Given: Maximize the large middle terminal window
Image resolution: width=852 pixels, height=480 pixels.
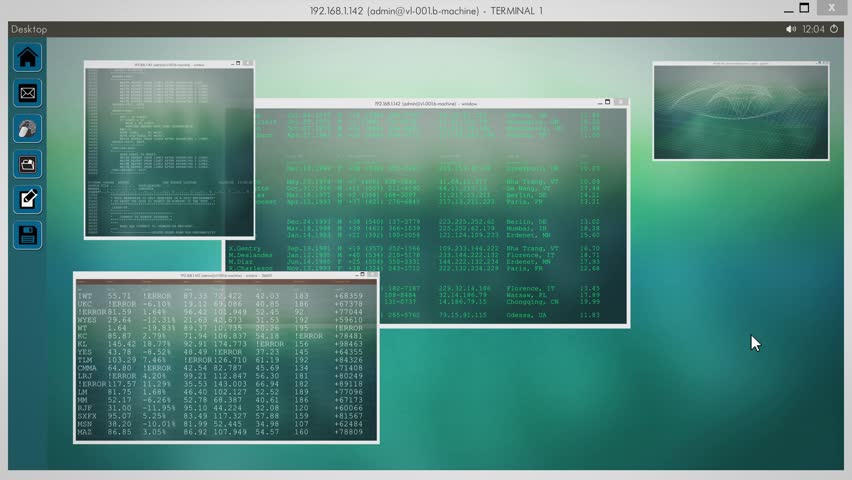Looking at the screenshot, I should pos(607,102).
